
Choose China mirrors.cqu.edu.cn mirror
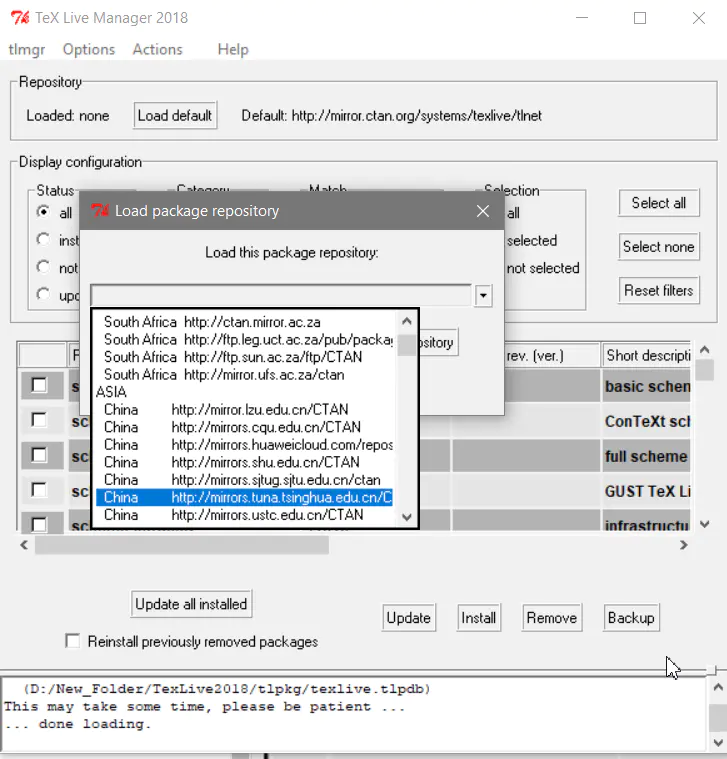[x=244, y=427]
